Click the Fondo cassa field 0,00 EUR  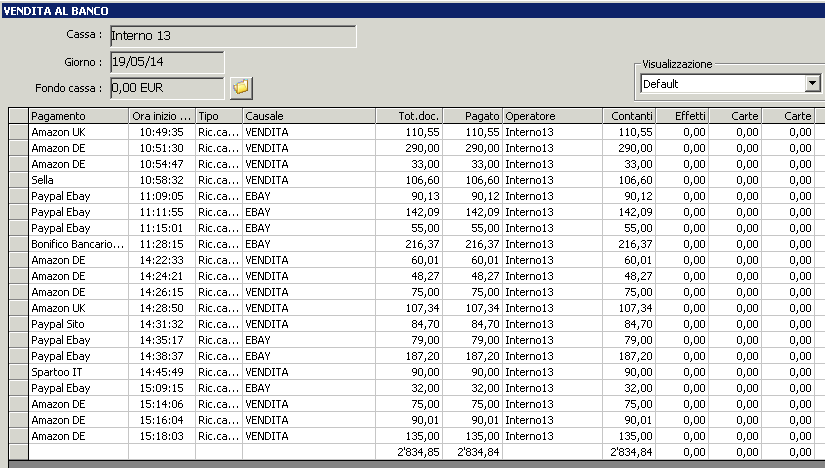[x=167, y=88]
